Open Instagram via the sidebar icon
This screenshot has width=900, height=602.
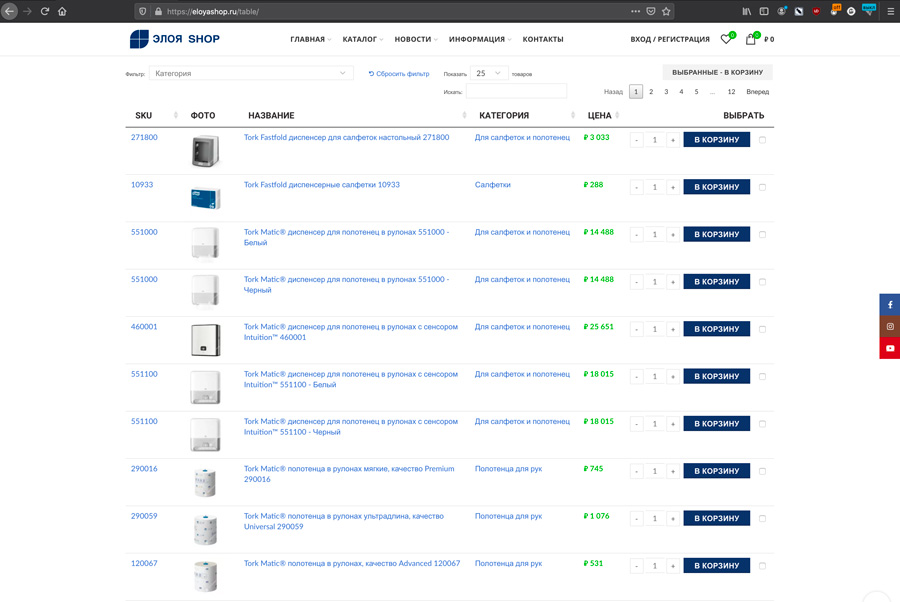(889, 326)
